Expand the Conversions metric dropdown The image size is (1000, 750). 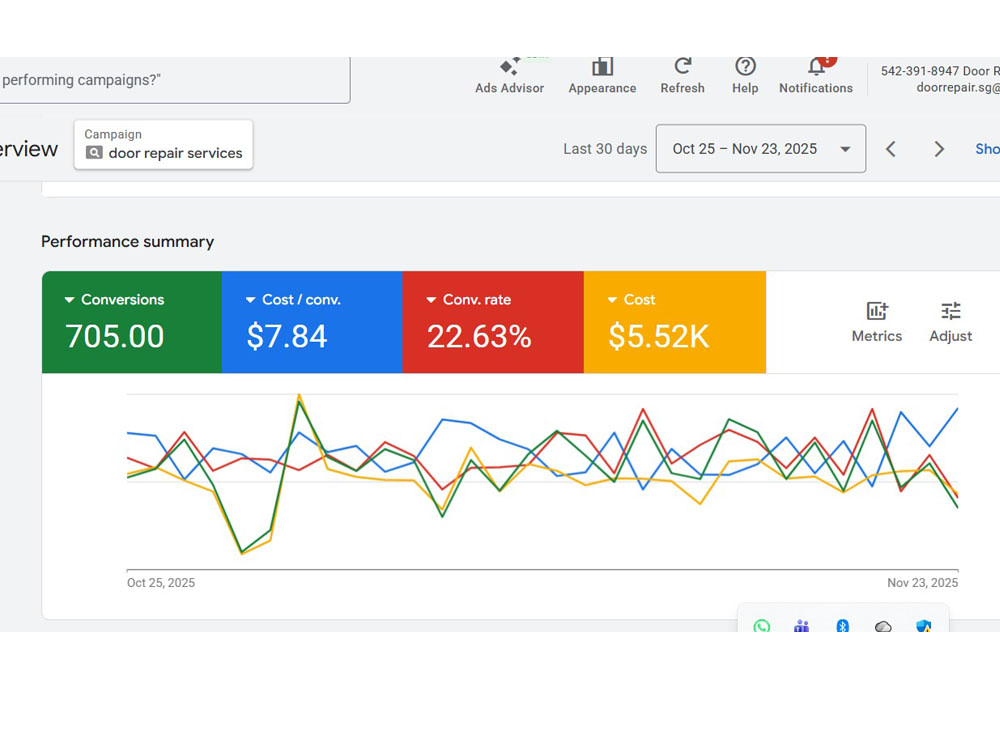click(70, 300)
